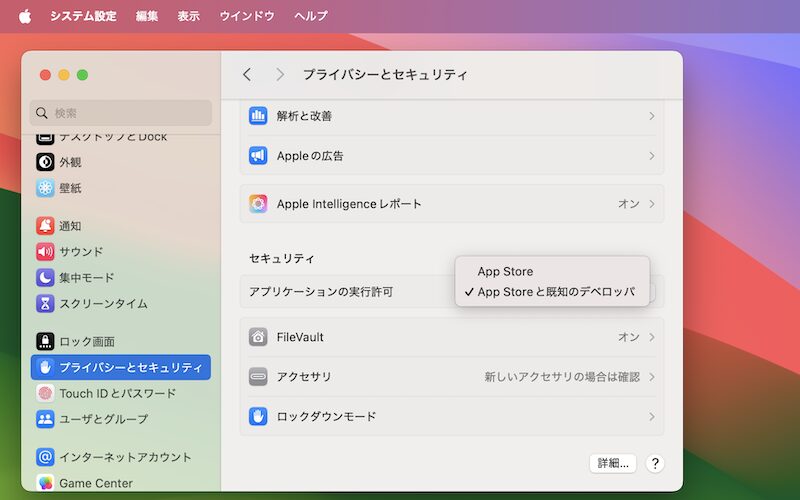Choose App Store option in popup
The image size is (800, 500).
coord(552,271)
